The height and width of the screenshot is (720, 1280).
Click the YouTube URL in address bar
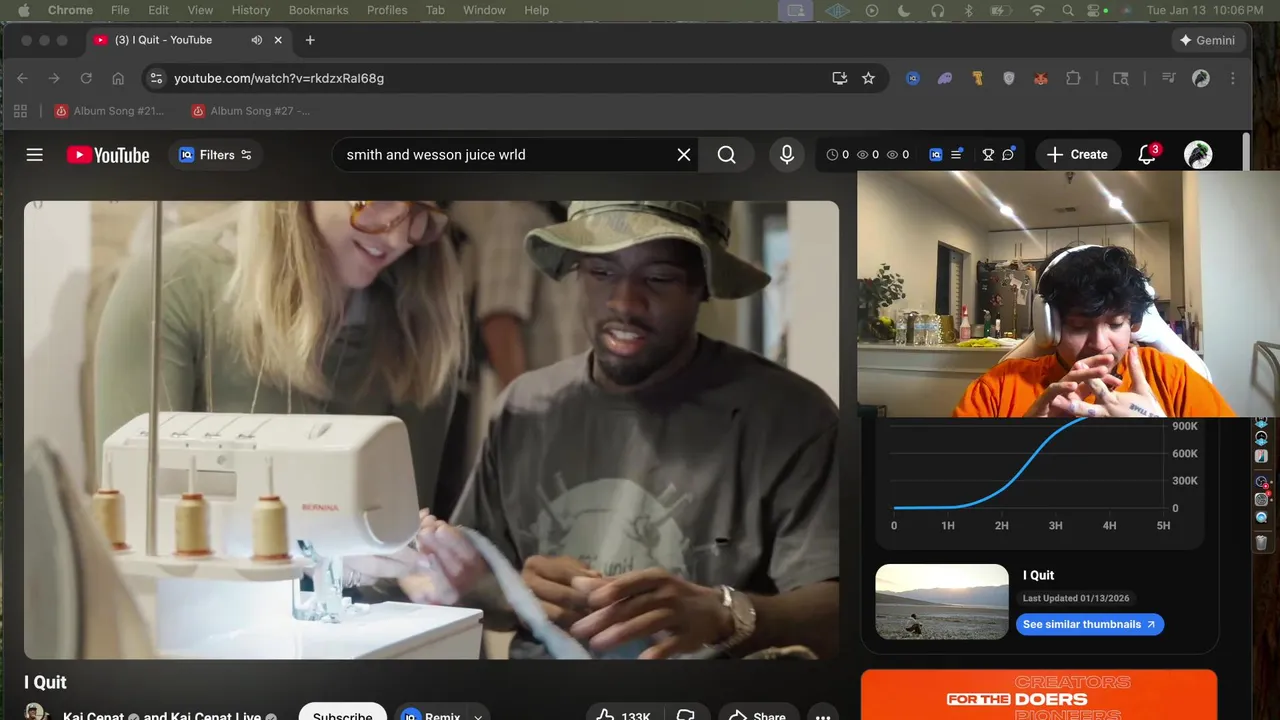279,78
